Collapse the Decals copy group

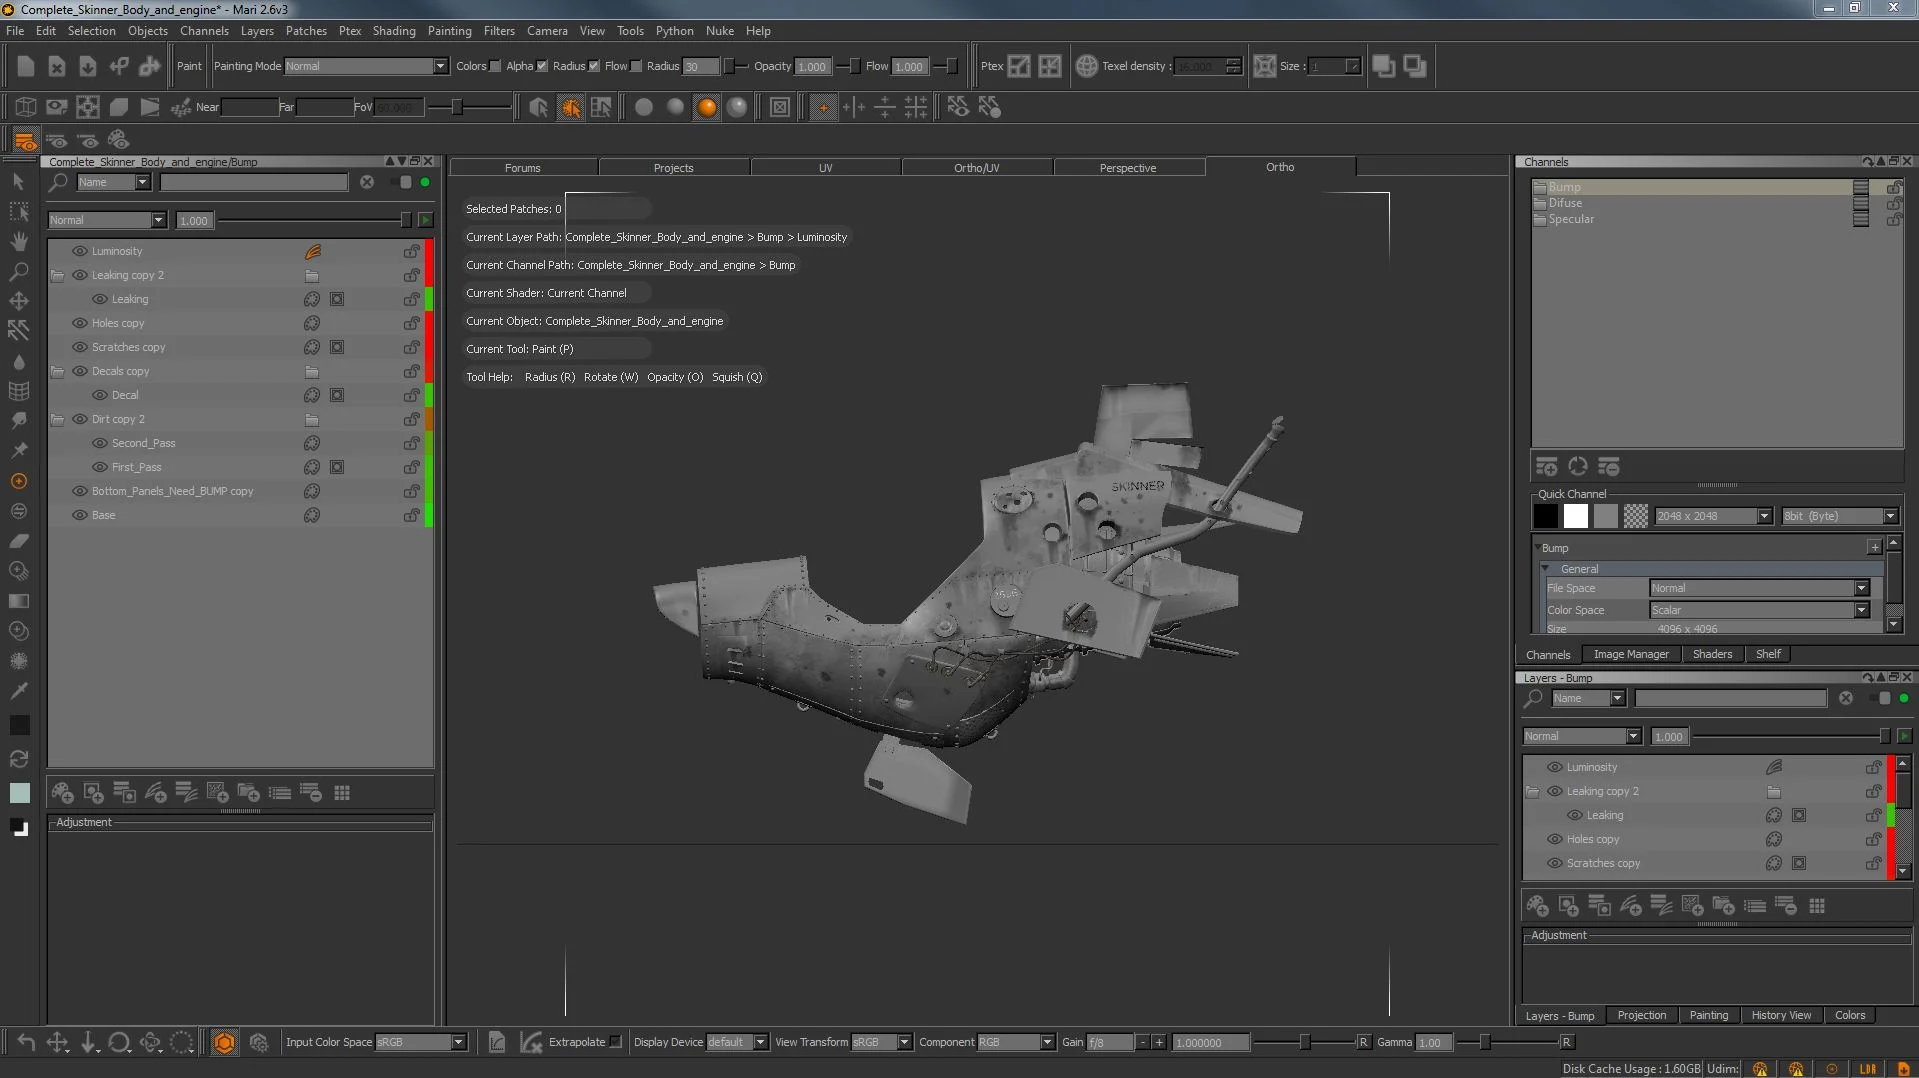57,371
